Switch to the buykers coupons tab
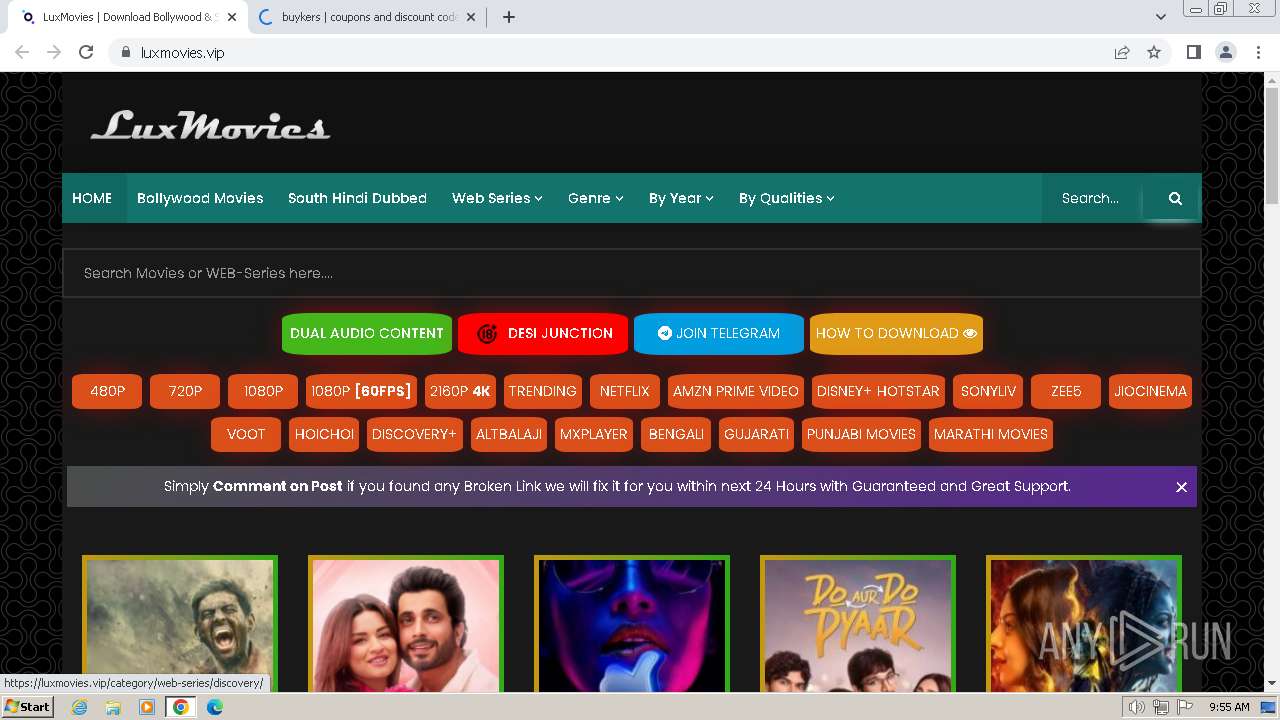Viewport: 1280px width, 720px height. 368,17
